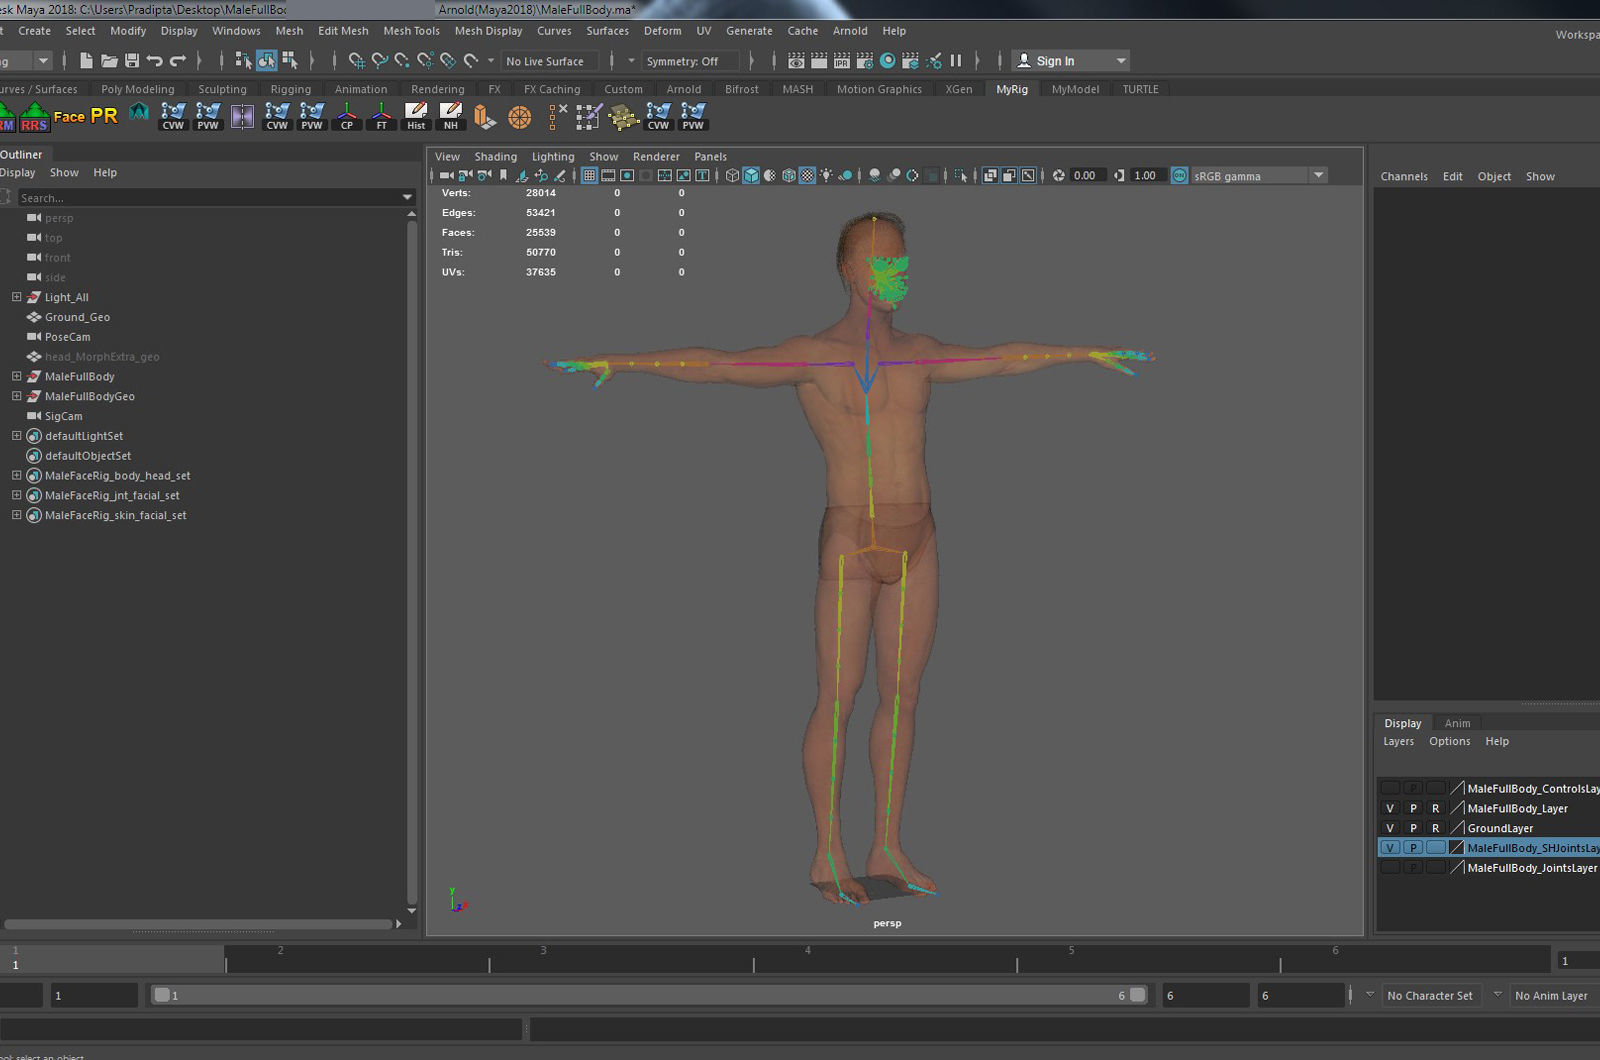Image resolution: width=1600 pixels, height=1060 pixels.
Task: Expand the MaleFullBody node in Outliner
Action: (16, 377)
